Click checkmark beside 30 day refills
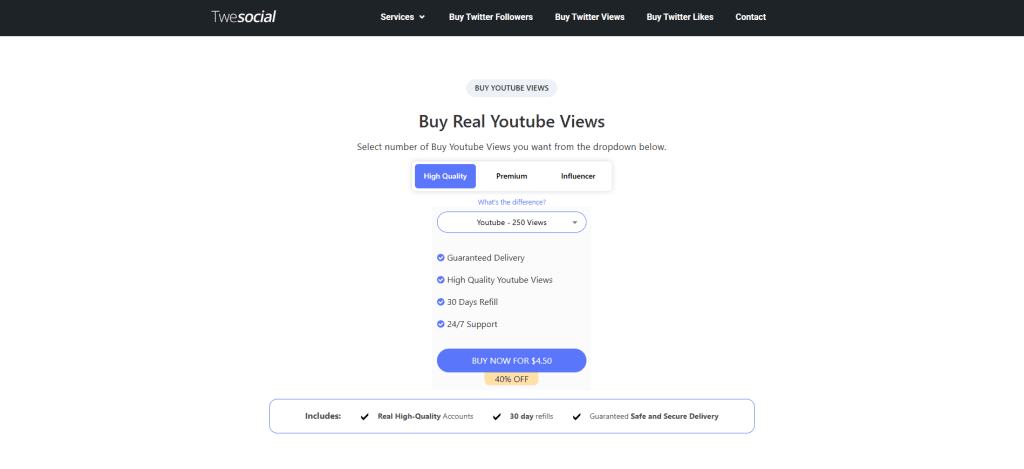 [497, 417]
